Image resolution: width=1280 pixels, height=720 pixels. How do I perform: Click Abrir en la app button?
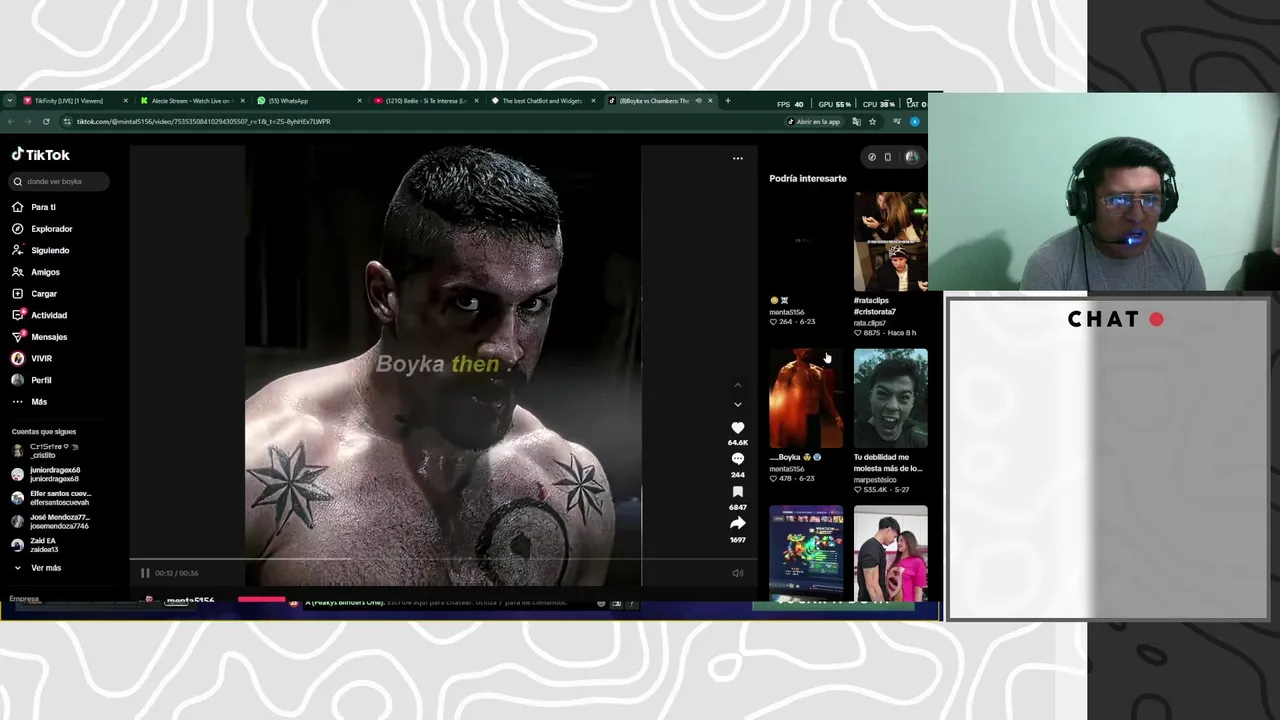coord(814,122)
